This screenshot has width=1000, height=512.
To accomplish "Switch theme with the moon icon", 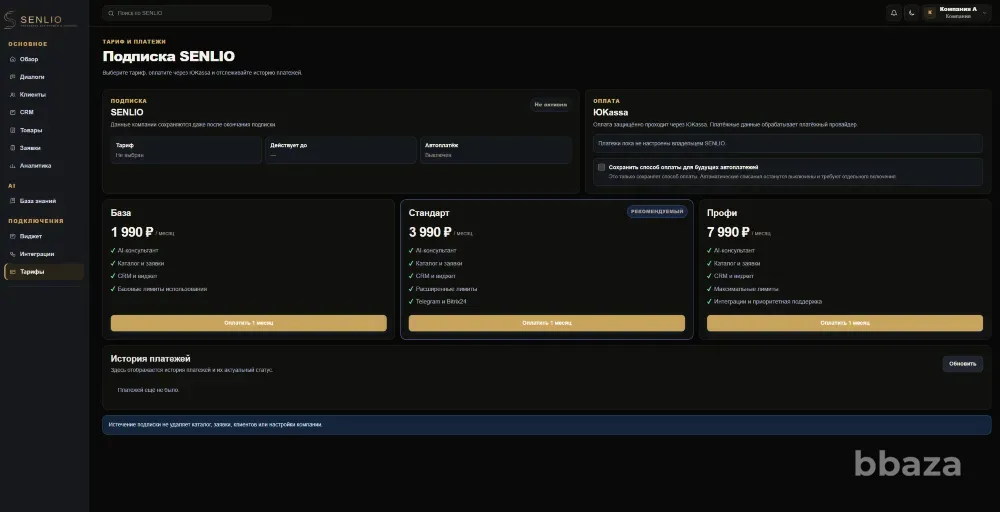I will (x=911, y=13).
